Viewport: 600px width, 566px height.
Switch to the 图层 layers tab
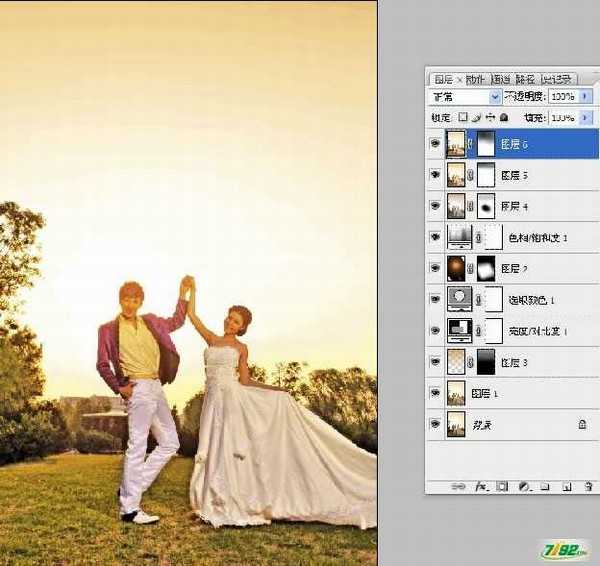[x=443, y=79]
